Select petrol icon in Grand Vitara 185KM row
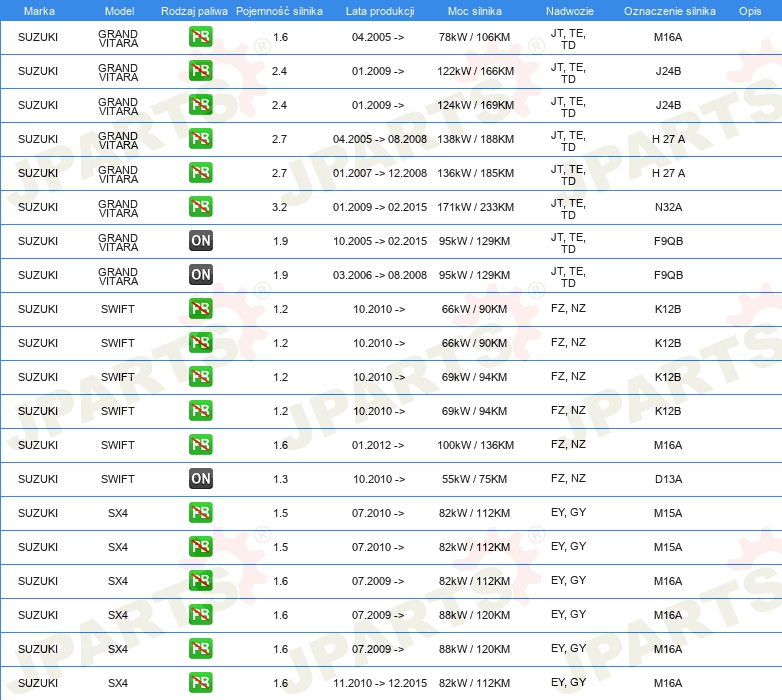The width and height of the screenshot is (782, 700). click(200, 173)
